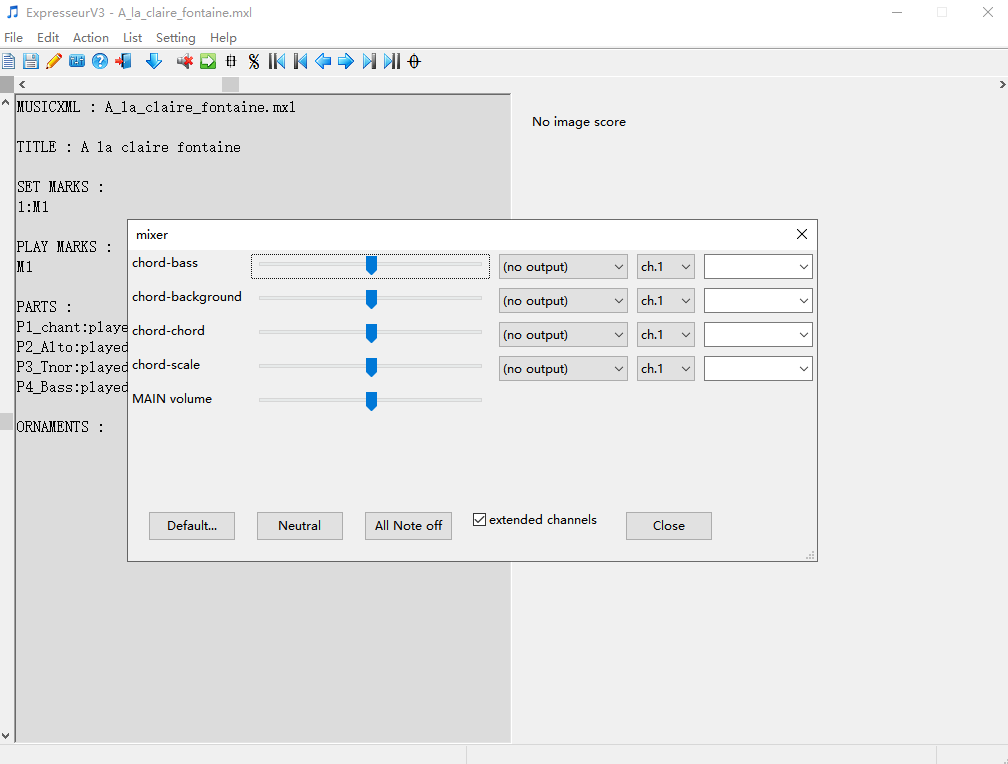This screenshot has height=764, width=1008.
Task: Open chord-scale instrument combo box
Action: [758, 369]
